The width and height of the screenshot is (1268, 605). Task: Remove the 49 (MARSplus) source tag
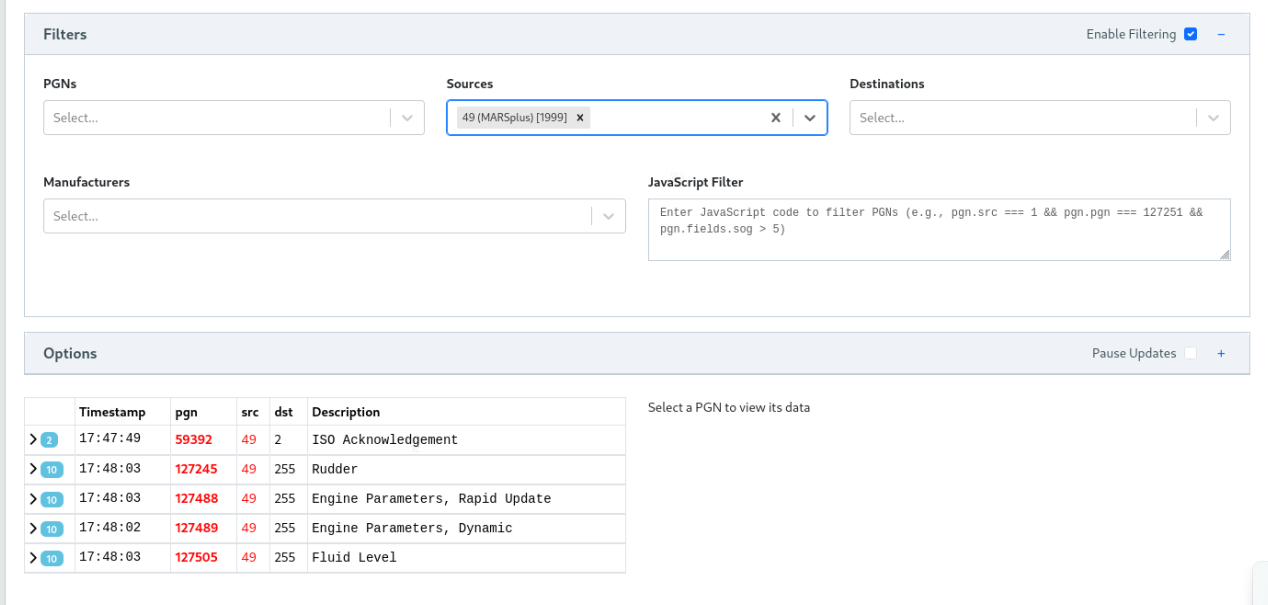pos(580,117)
